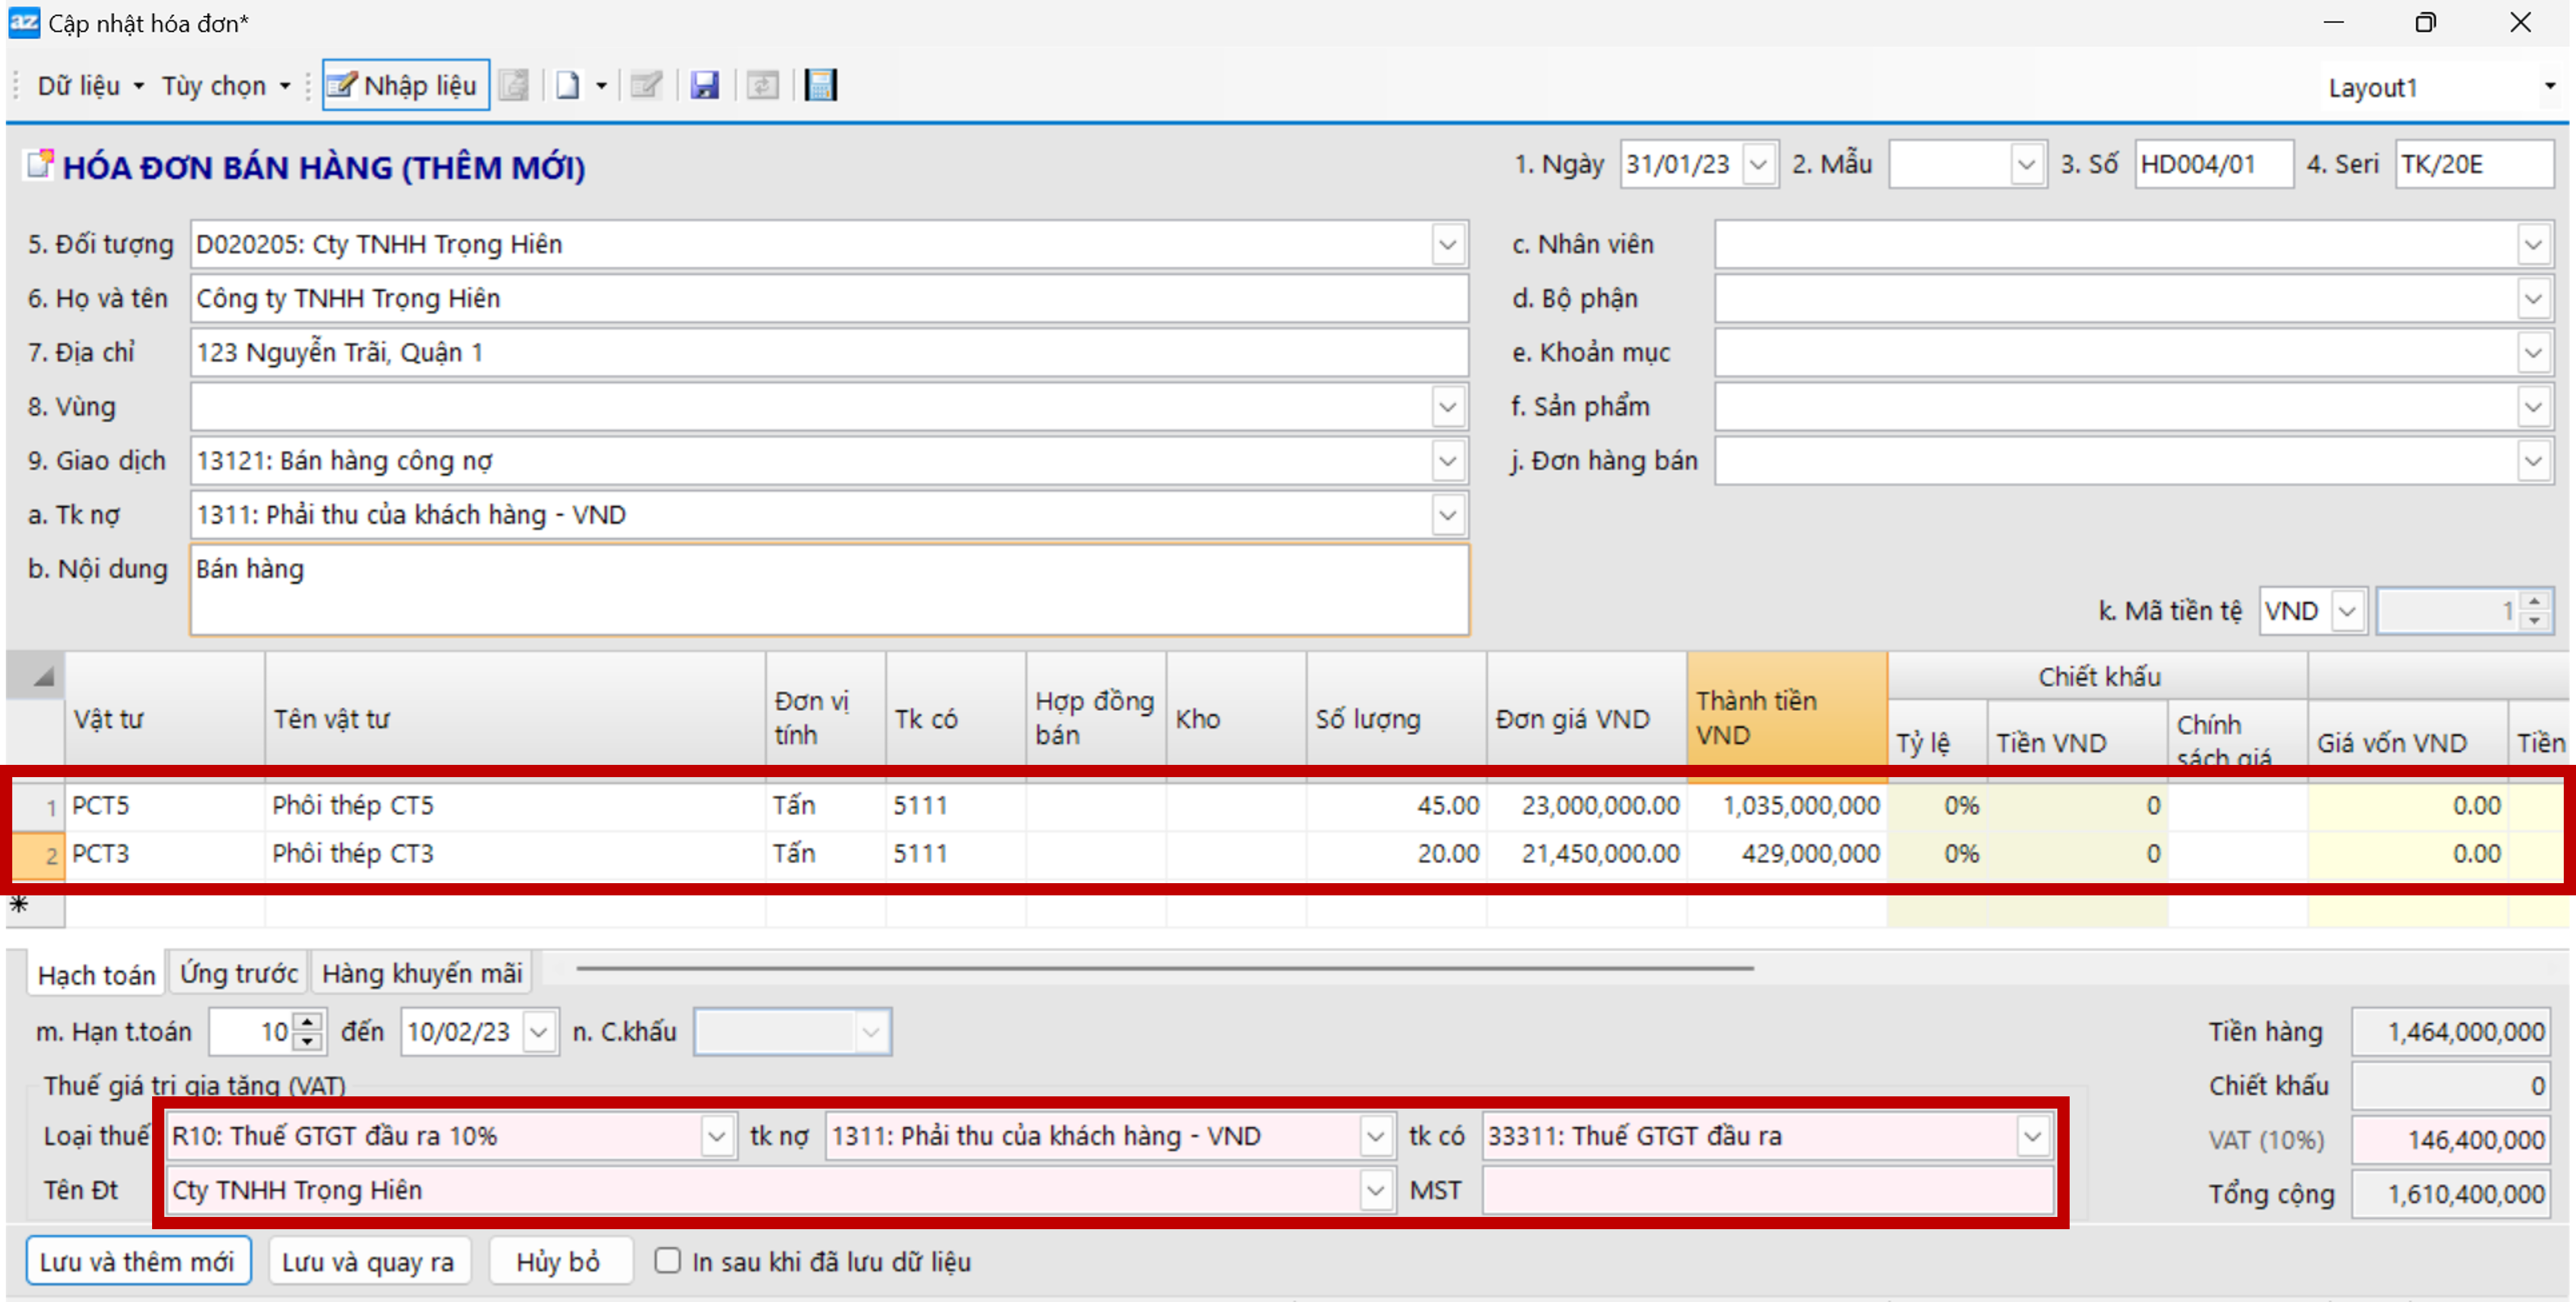Click the grid select-all corner triangle
The height and width of the screenshot is (1302, 2576).
point(41,677)
